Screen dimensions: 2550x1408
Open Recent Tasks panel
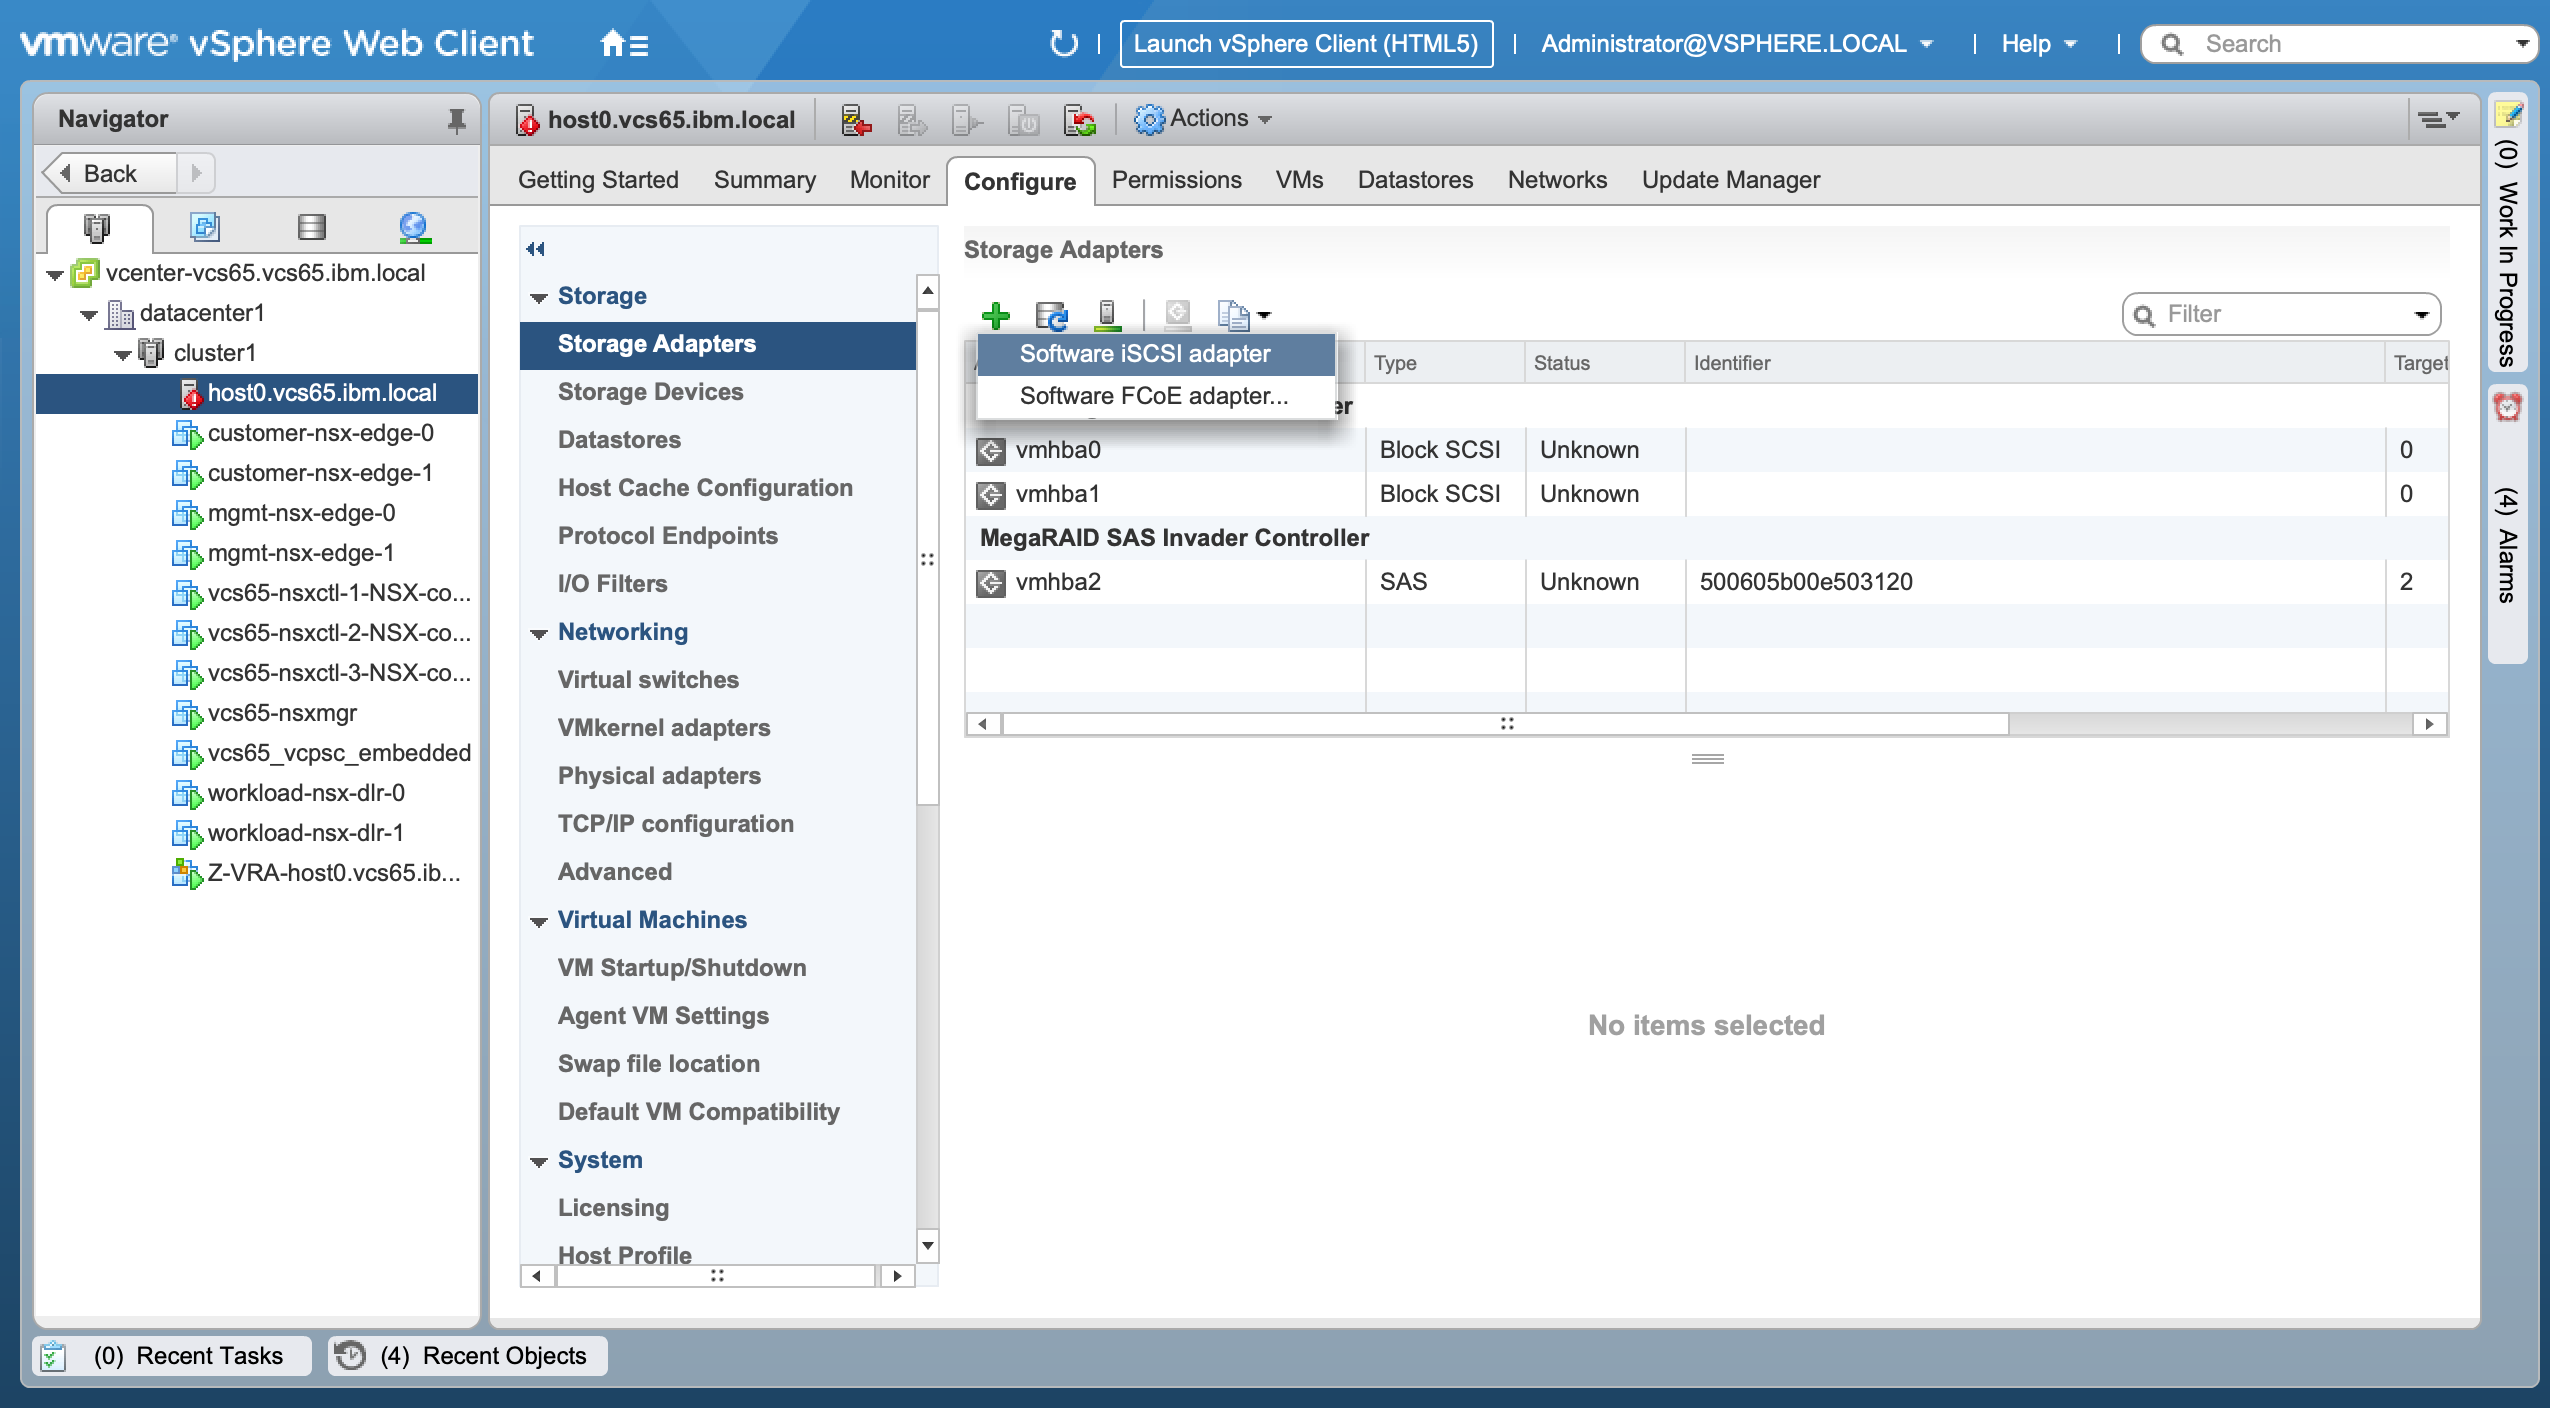tap(172, 1356)
